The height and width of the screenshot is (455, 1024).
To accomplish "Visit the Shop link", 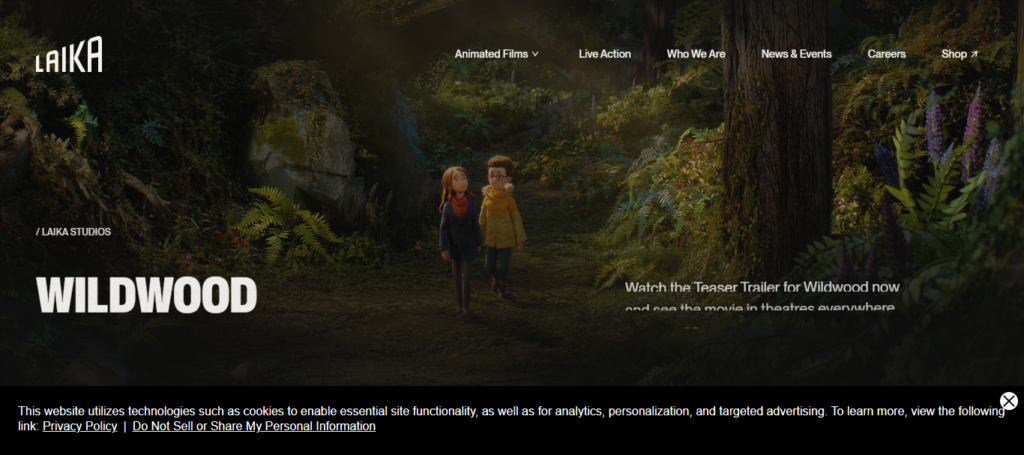I will pos(959,54).
